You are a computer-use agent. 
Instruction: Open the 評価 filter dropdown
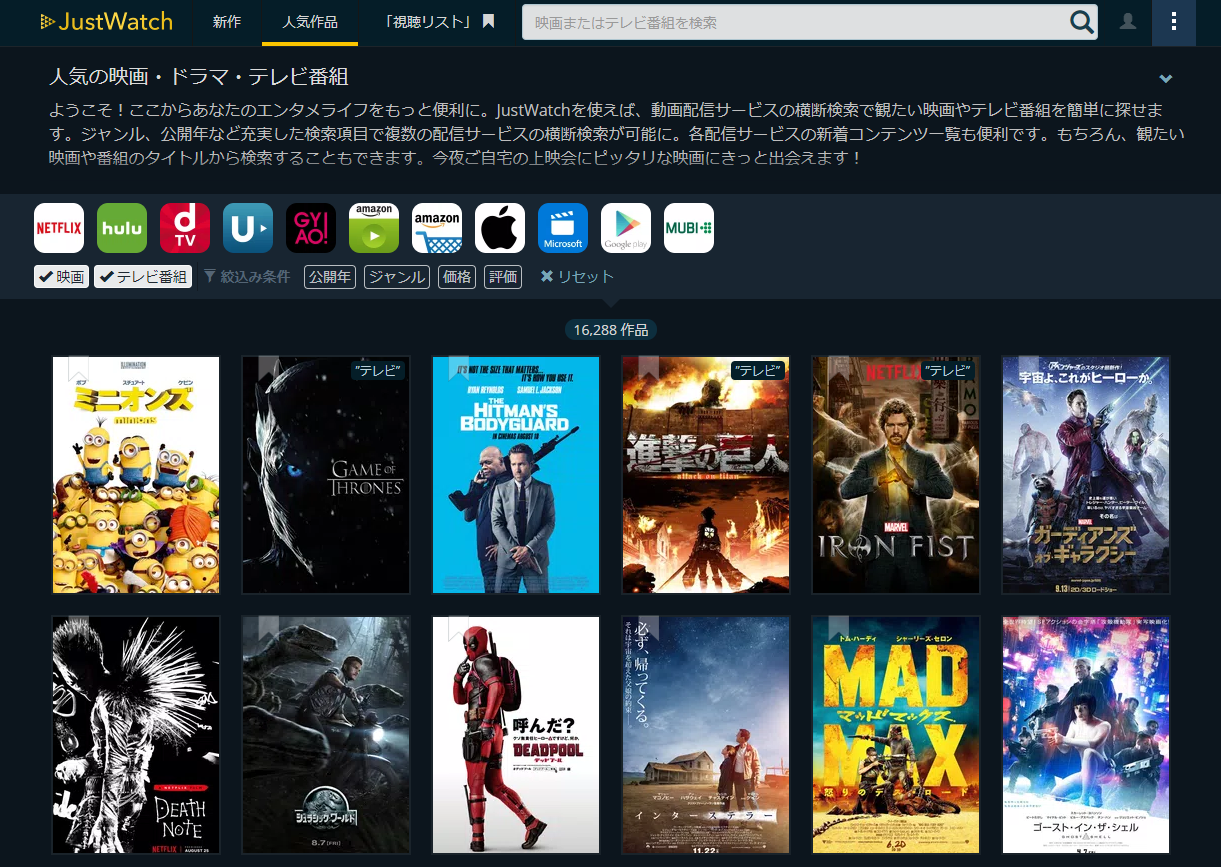click(503, 277)
